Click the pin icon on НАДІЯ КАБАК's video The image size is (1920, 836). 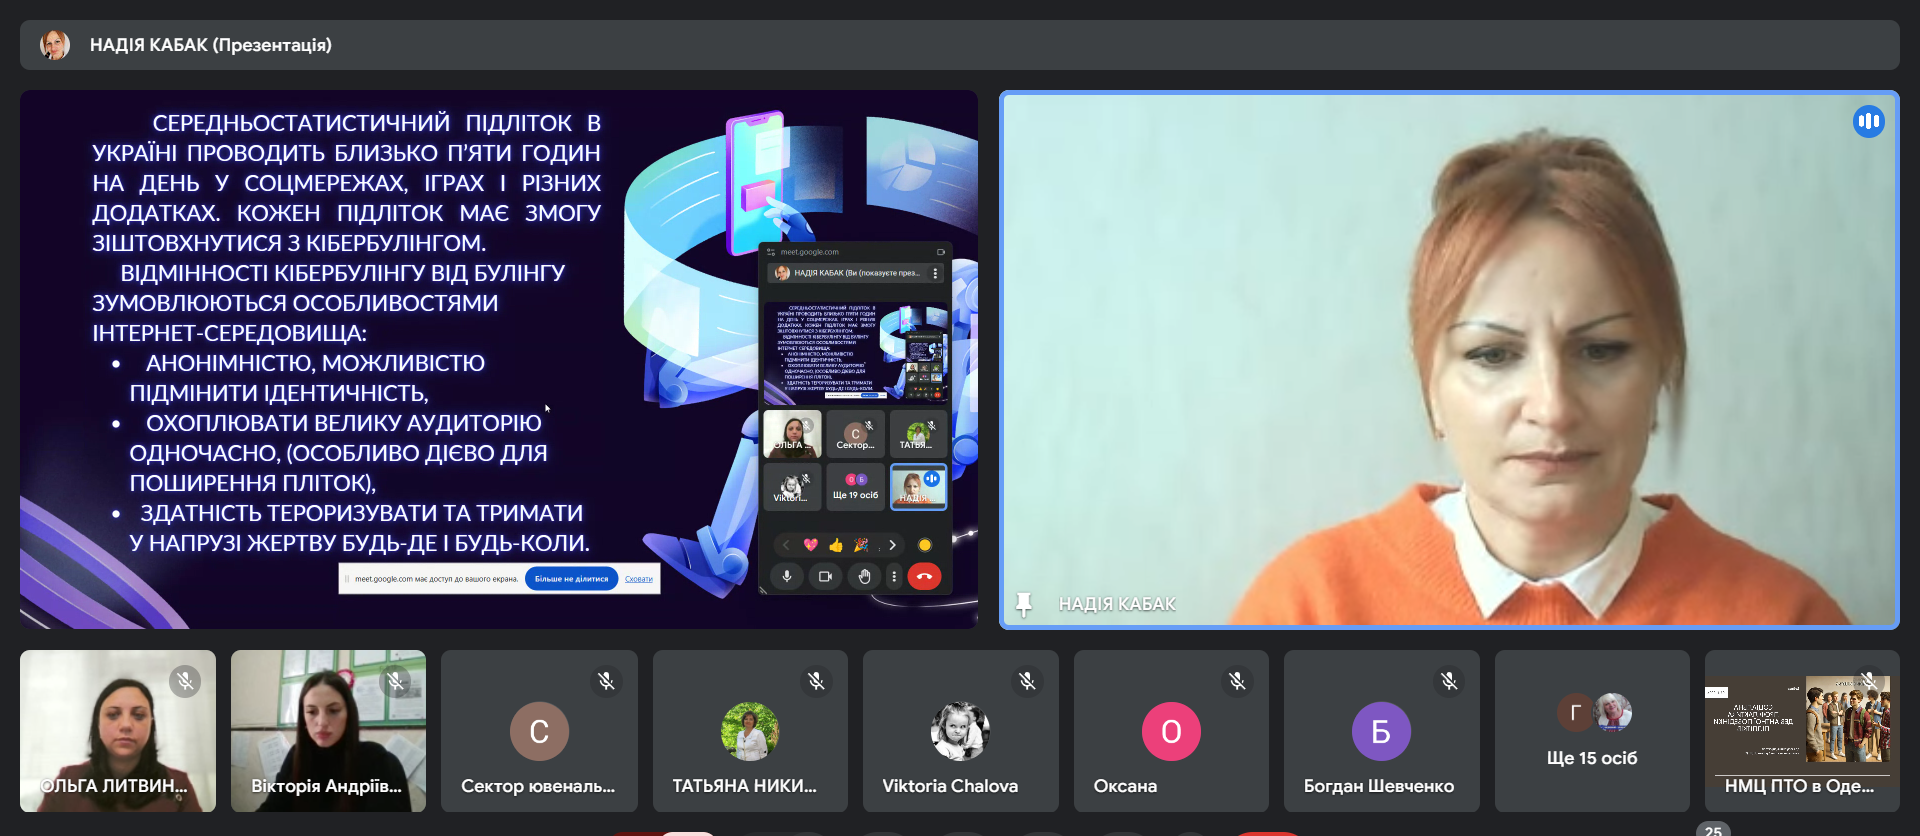[x=1023, y=604]
